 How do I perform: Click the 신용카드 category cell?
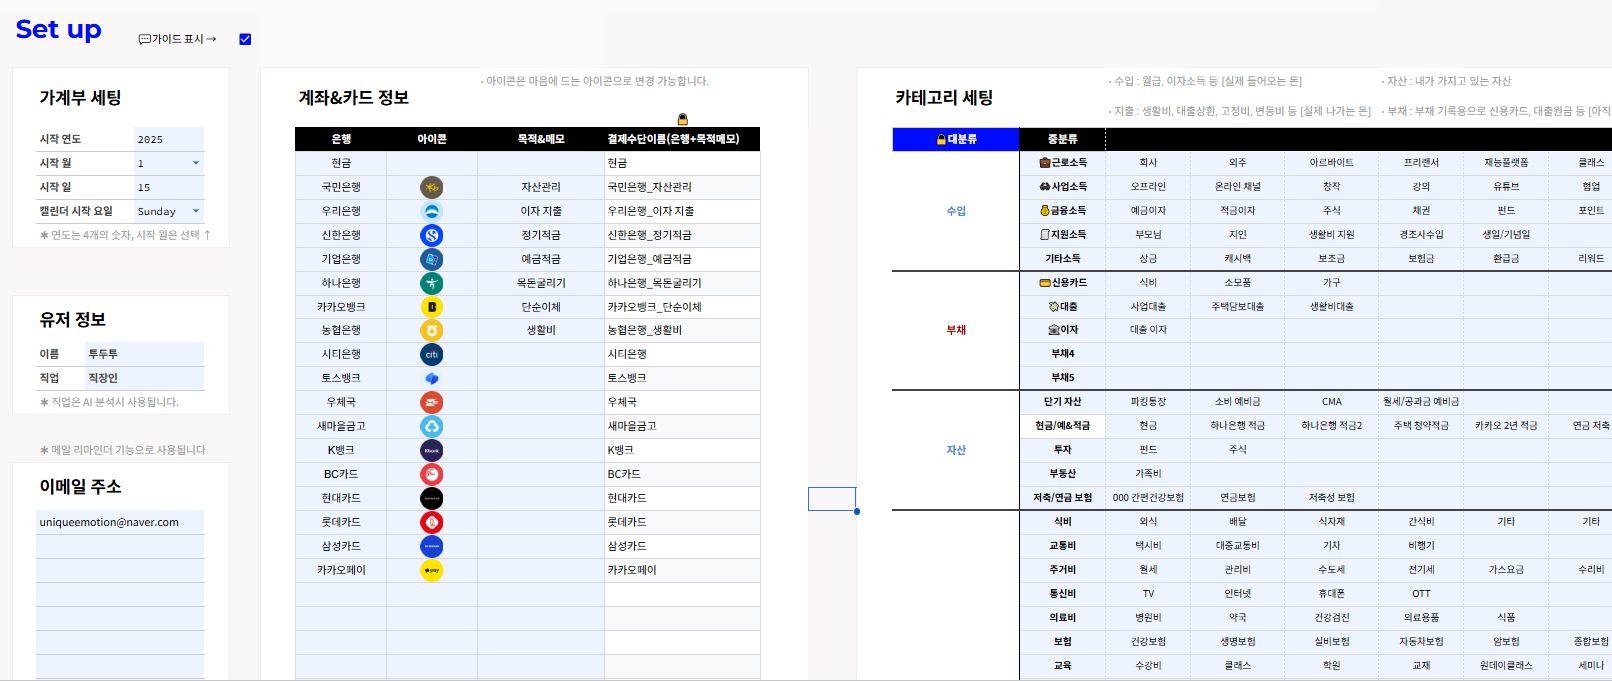pyautogui.click(x=1062, y=283)
